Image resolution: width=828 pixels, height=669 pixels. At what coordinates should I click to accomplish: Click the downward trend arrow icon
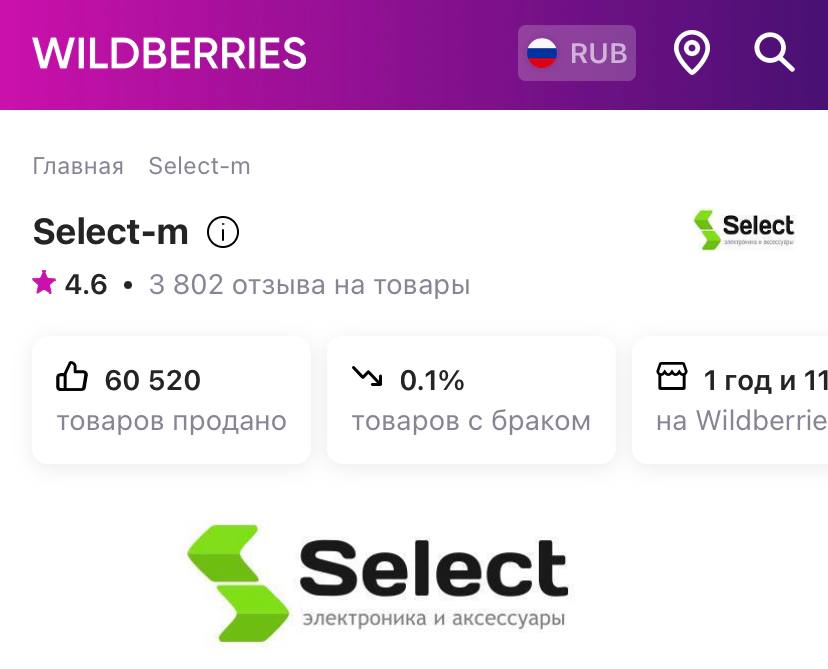pos(367,377)
